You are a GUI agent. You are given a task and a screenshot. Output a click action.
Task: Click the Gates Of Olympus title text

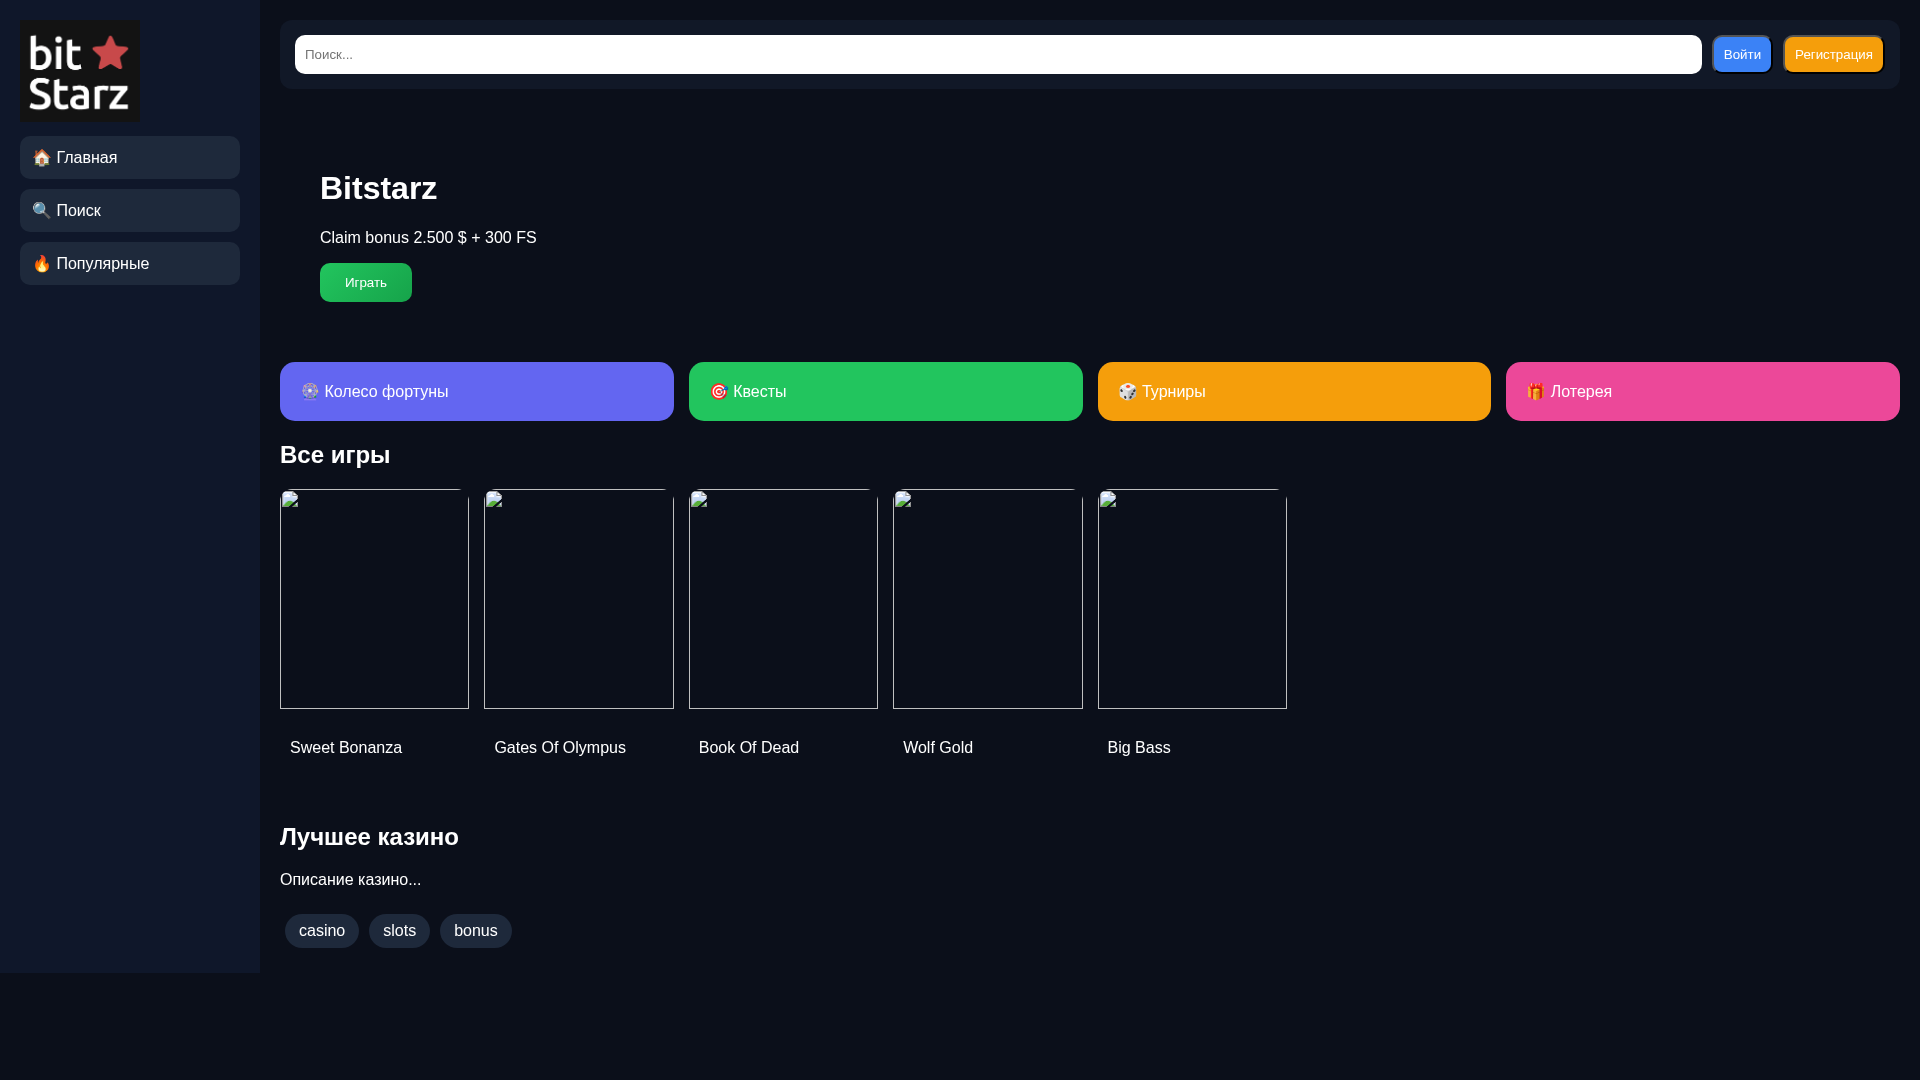pos(560,748)
